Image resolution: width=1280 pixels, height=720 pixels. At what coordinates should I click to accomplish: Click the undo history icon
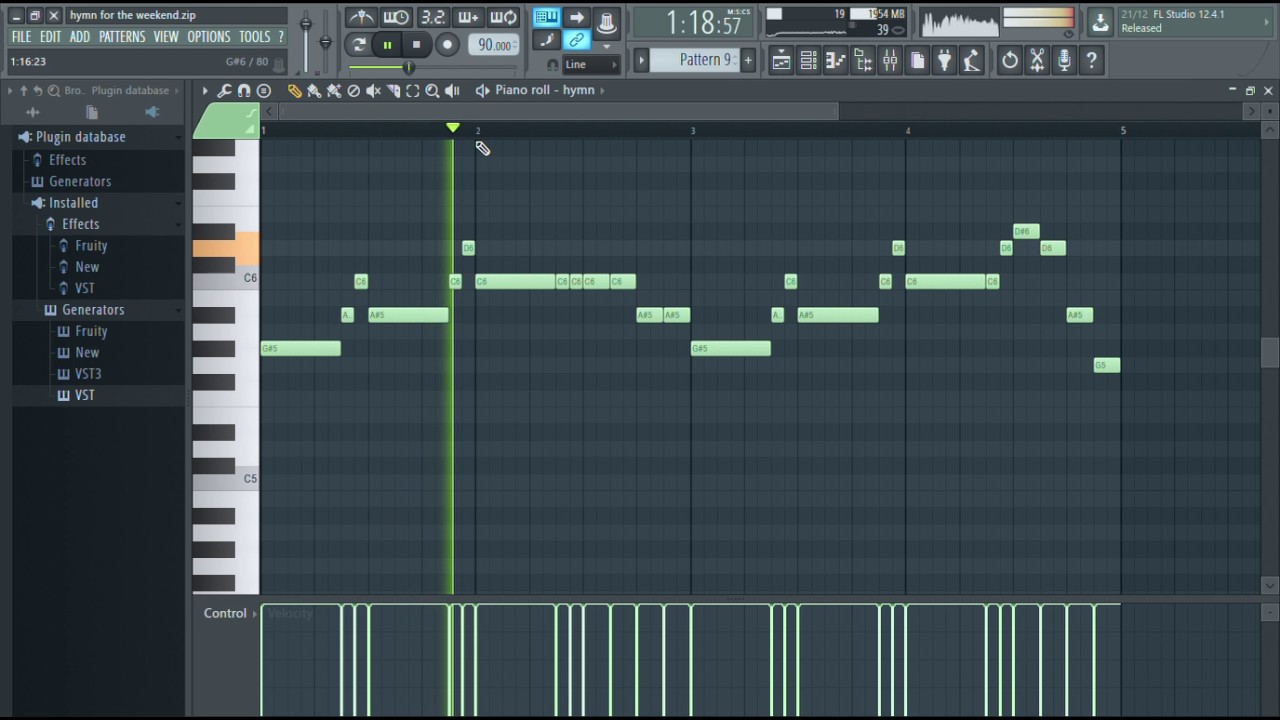point(1010,61)
